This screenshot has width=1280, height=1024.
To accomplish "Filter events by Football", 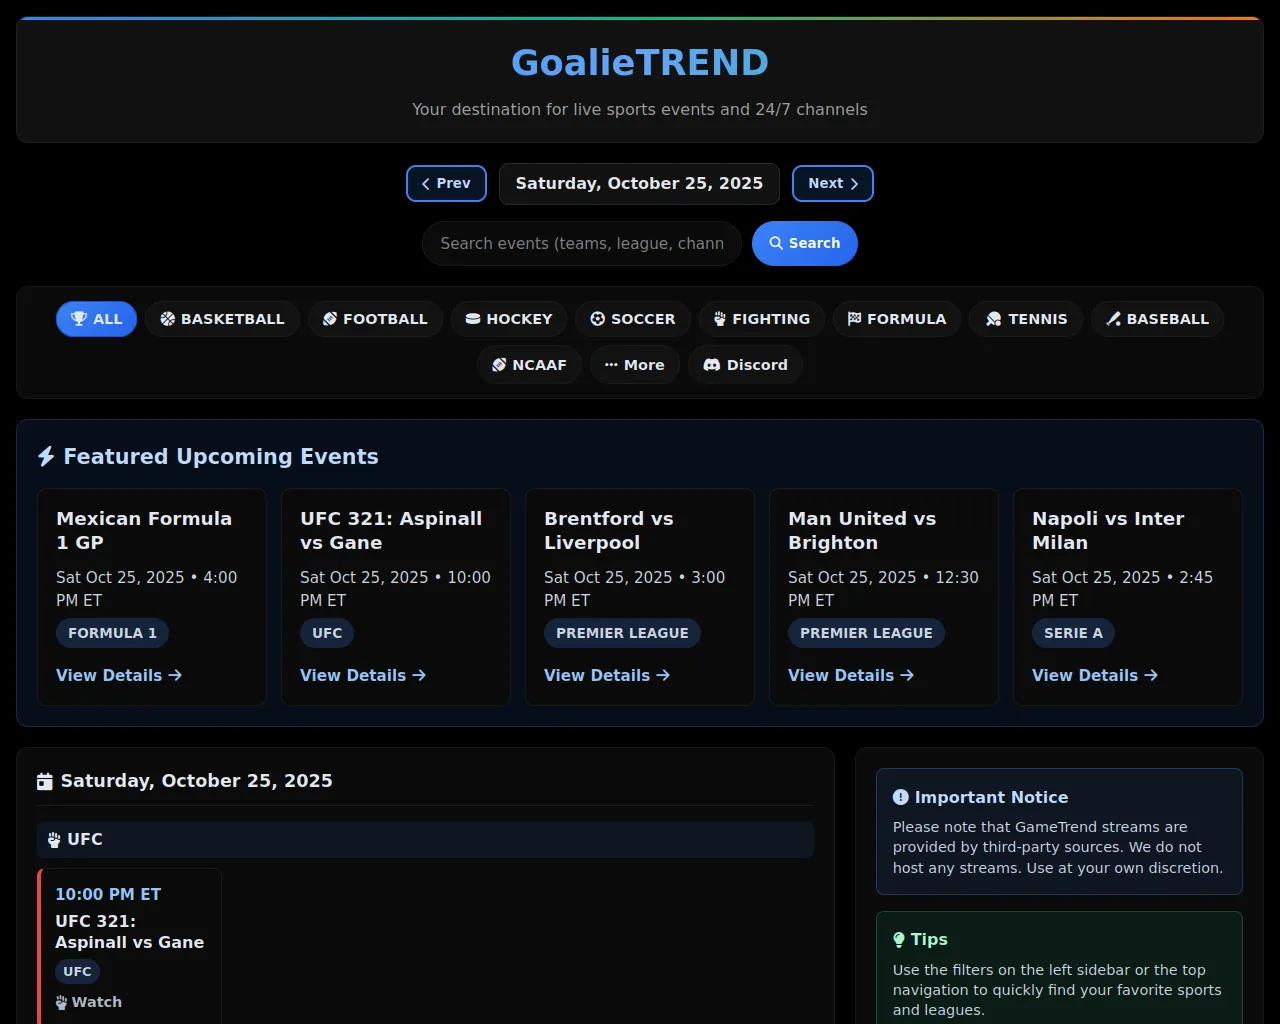I will [x=375, y=319].
